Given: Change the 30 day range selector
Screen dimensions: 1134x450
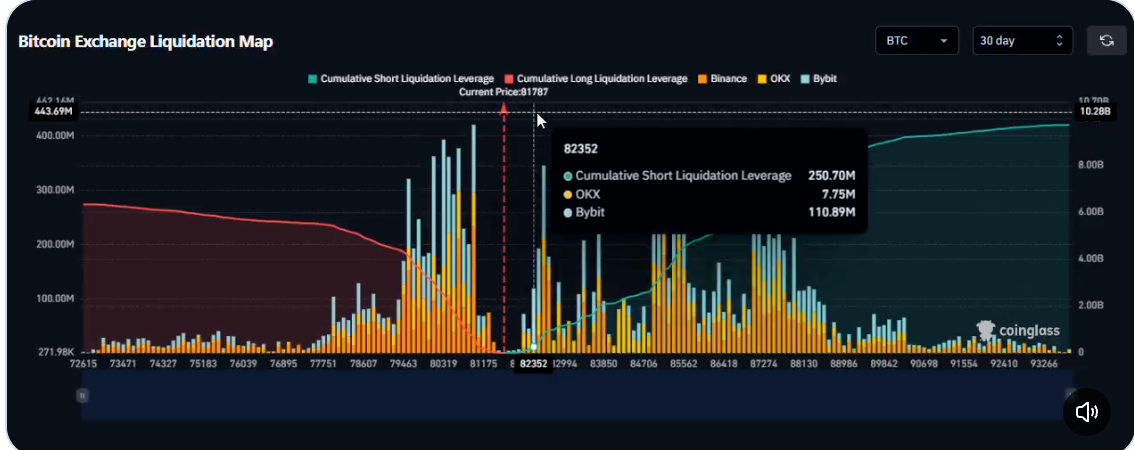Looking at the screenshot, I should [x=1022, y=41].
